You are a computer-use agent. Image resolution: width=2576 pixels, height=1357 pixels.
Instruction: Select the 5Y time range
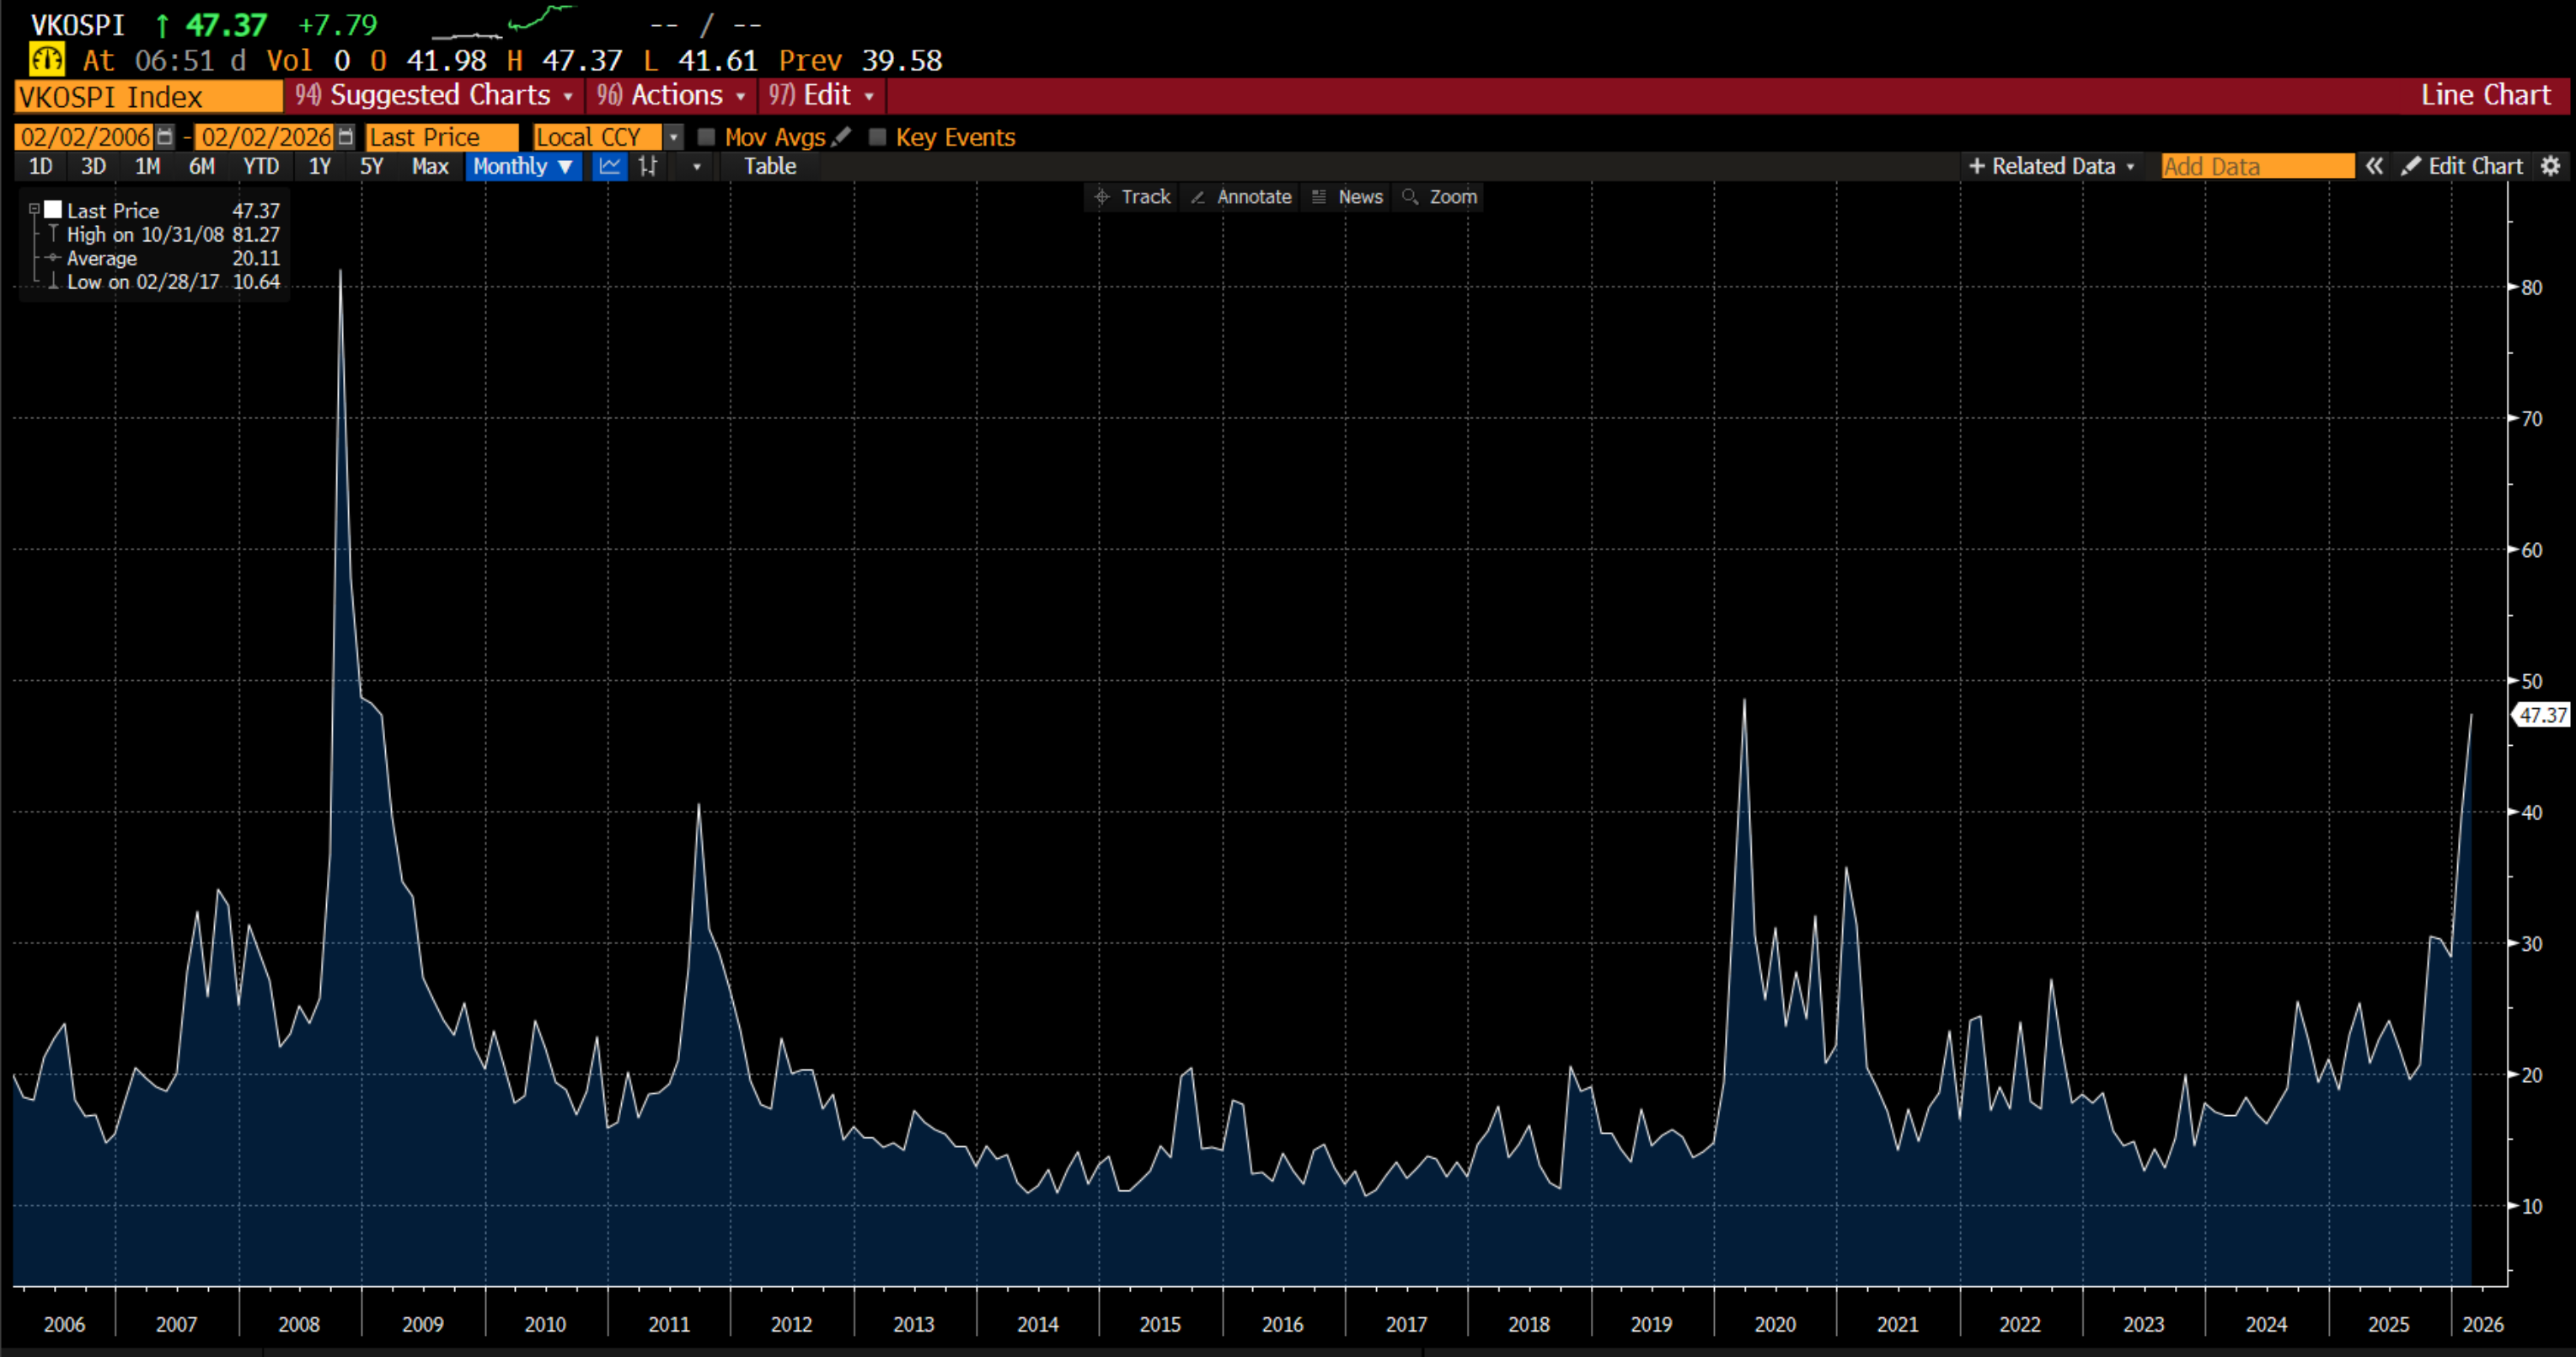click(x=371, y=167)
